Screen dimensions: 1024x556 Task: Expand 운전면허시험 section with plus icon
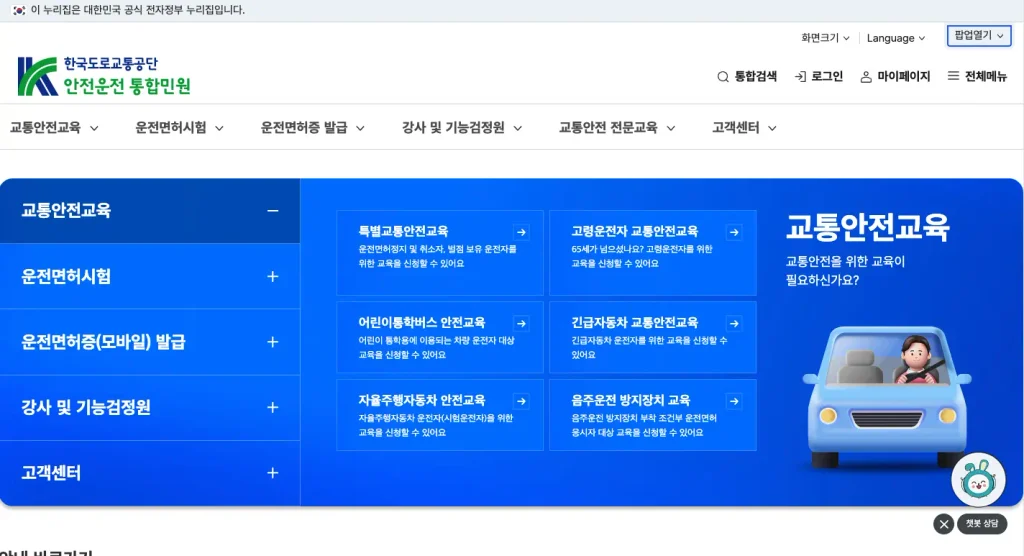272,276
